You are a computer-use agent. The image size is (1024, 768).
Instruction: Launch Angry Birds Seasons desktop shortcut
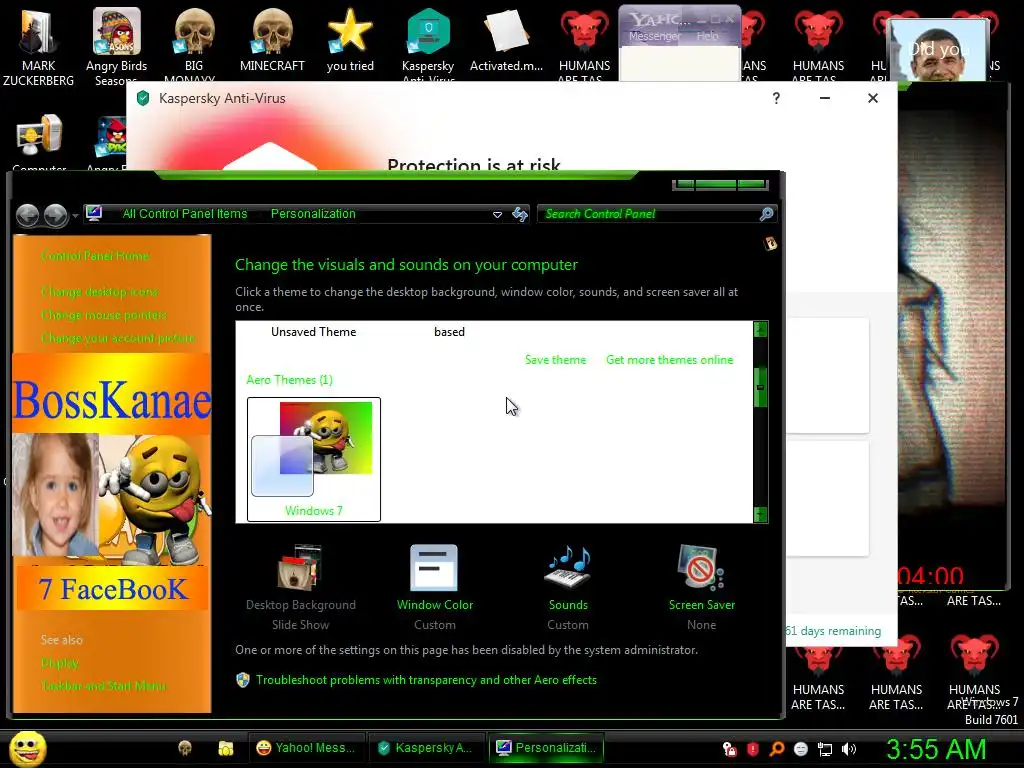[116, 46]
